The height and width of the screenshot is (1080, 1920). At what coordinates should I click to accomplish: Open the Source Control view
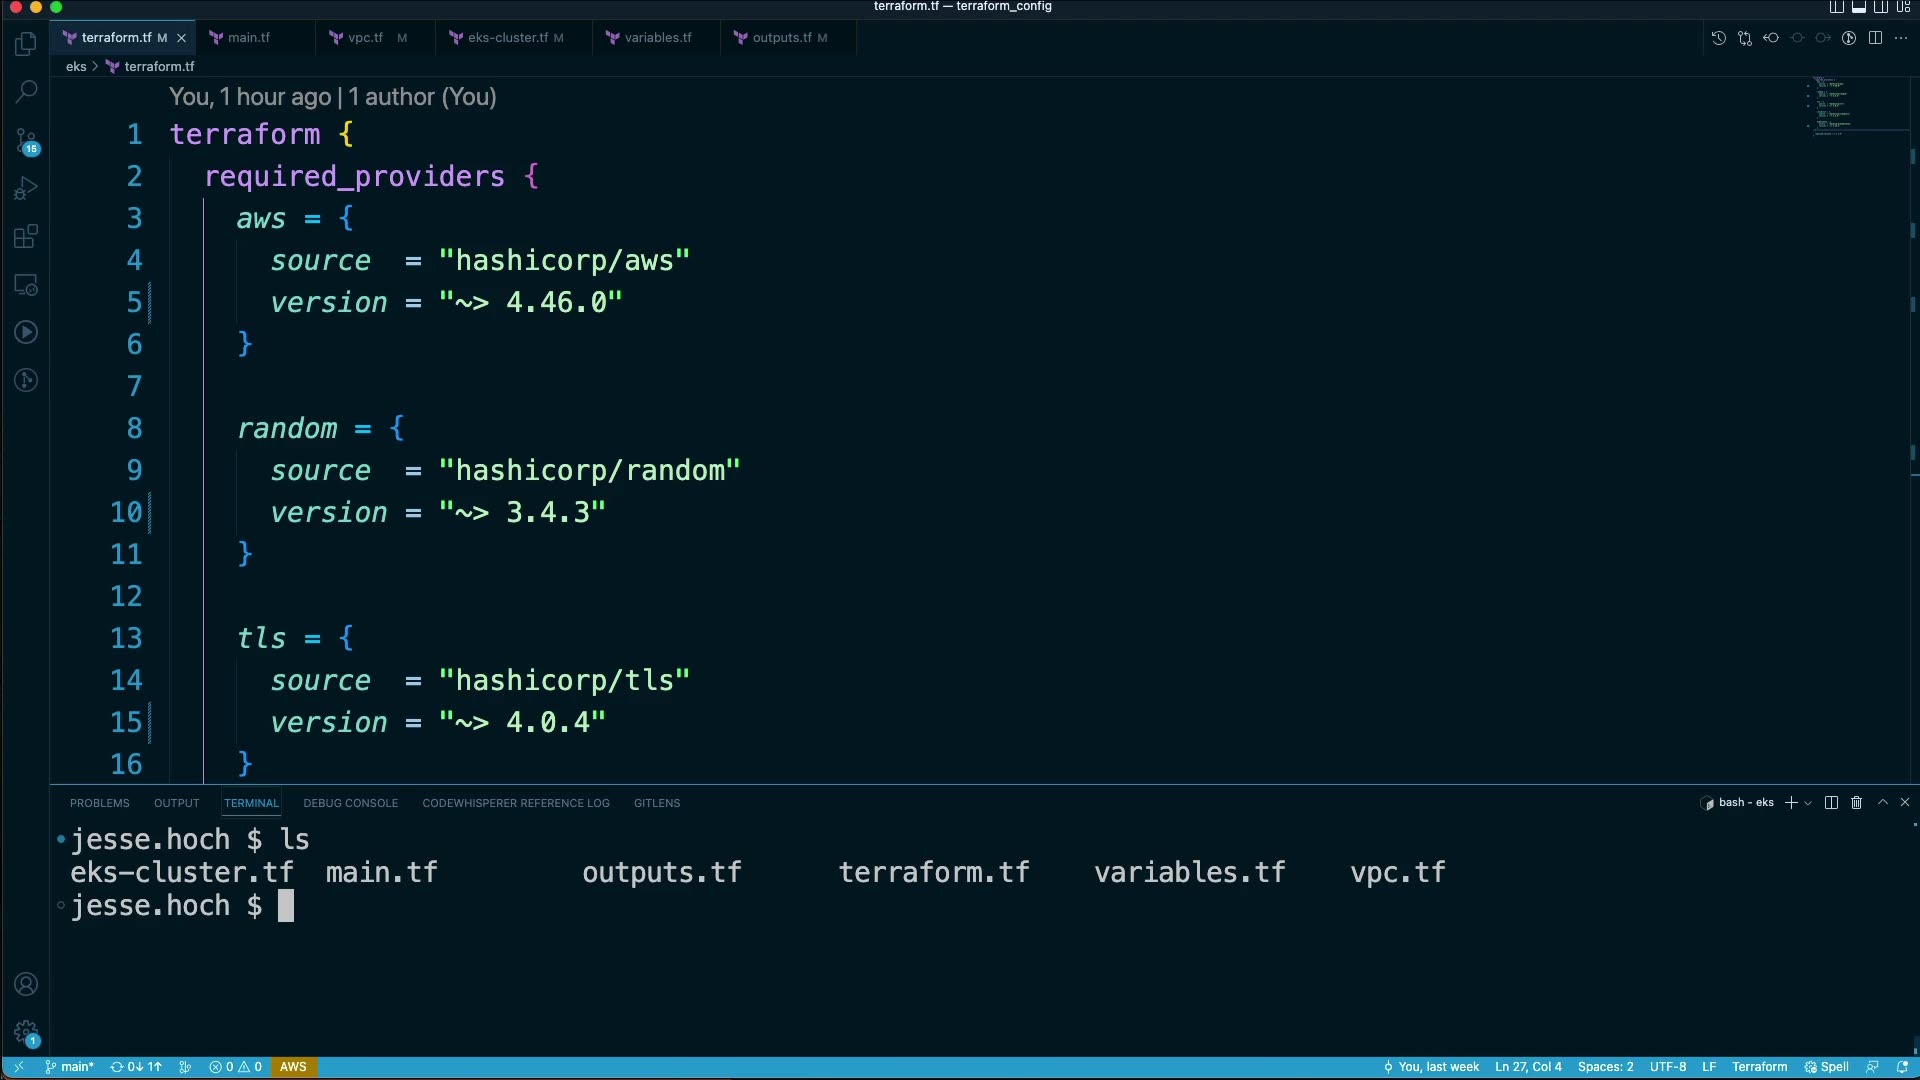tap(26, 140)
